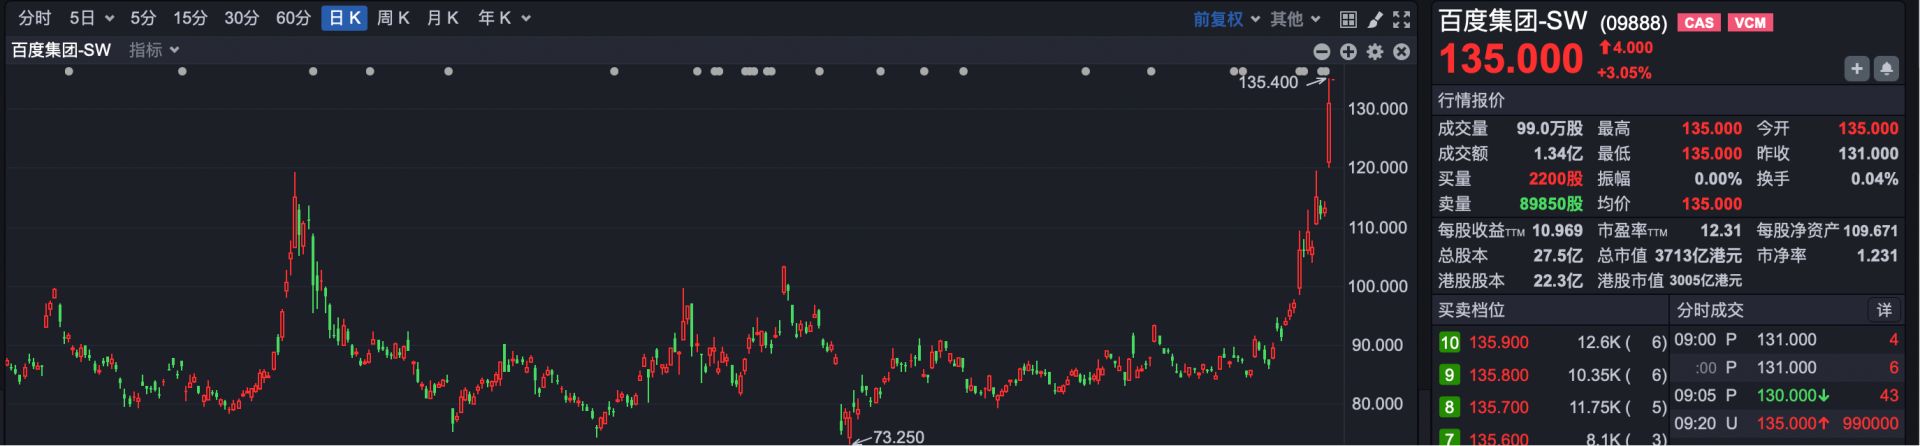Add stock to watchlist with plus button
The image size is (1920, 446).
(1856, 68)
